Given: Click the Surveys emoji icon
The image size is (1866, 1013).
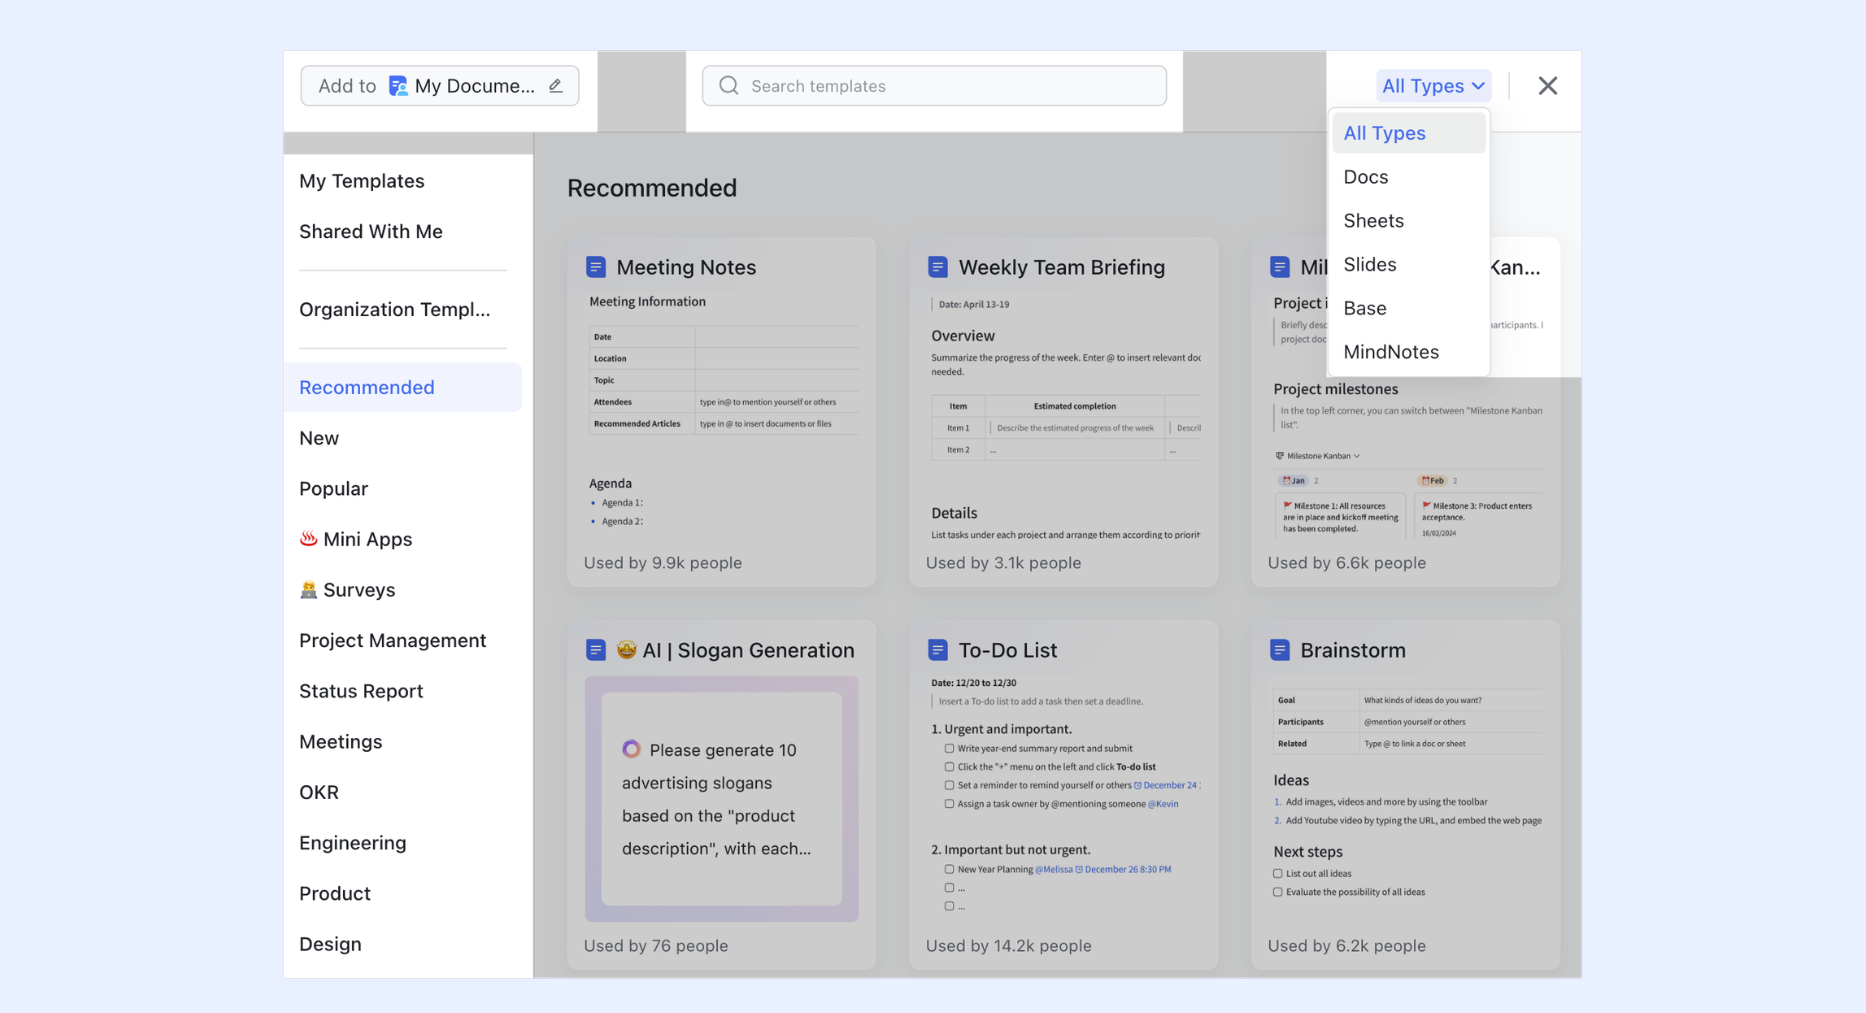Looking at the screenshot, I should tap(308, 590).
